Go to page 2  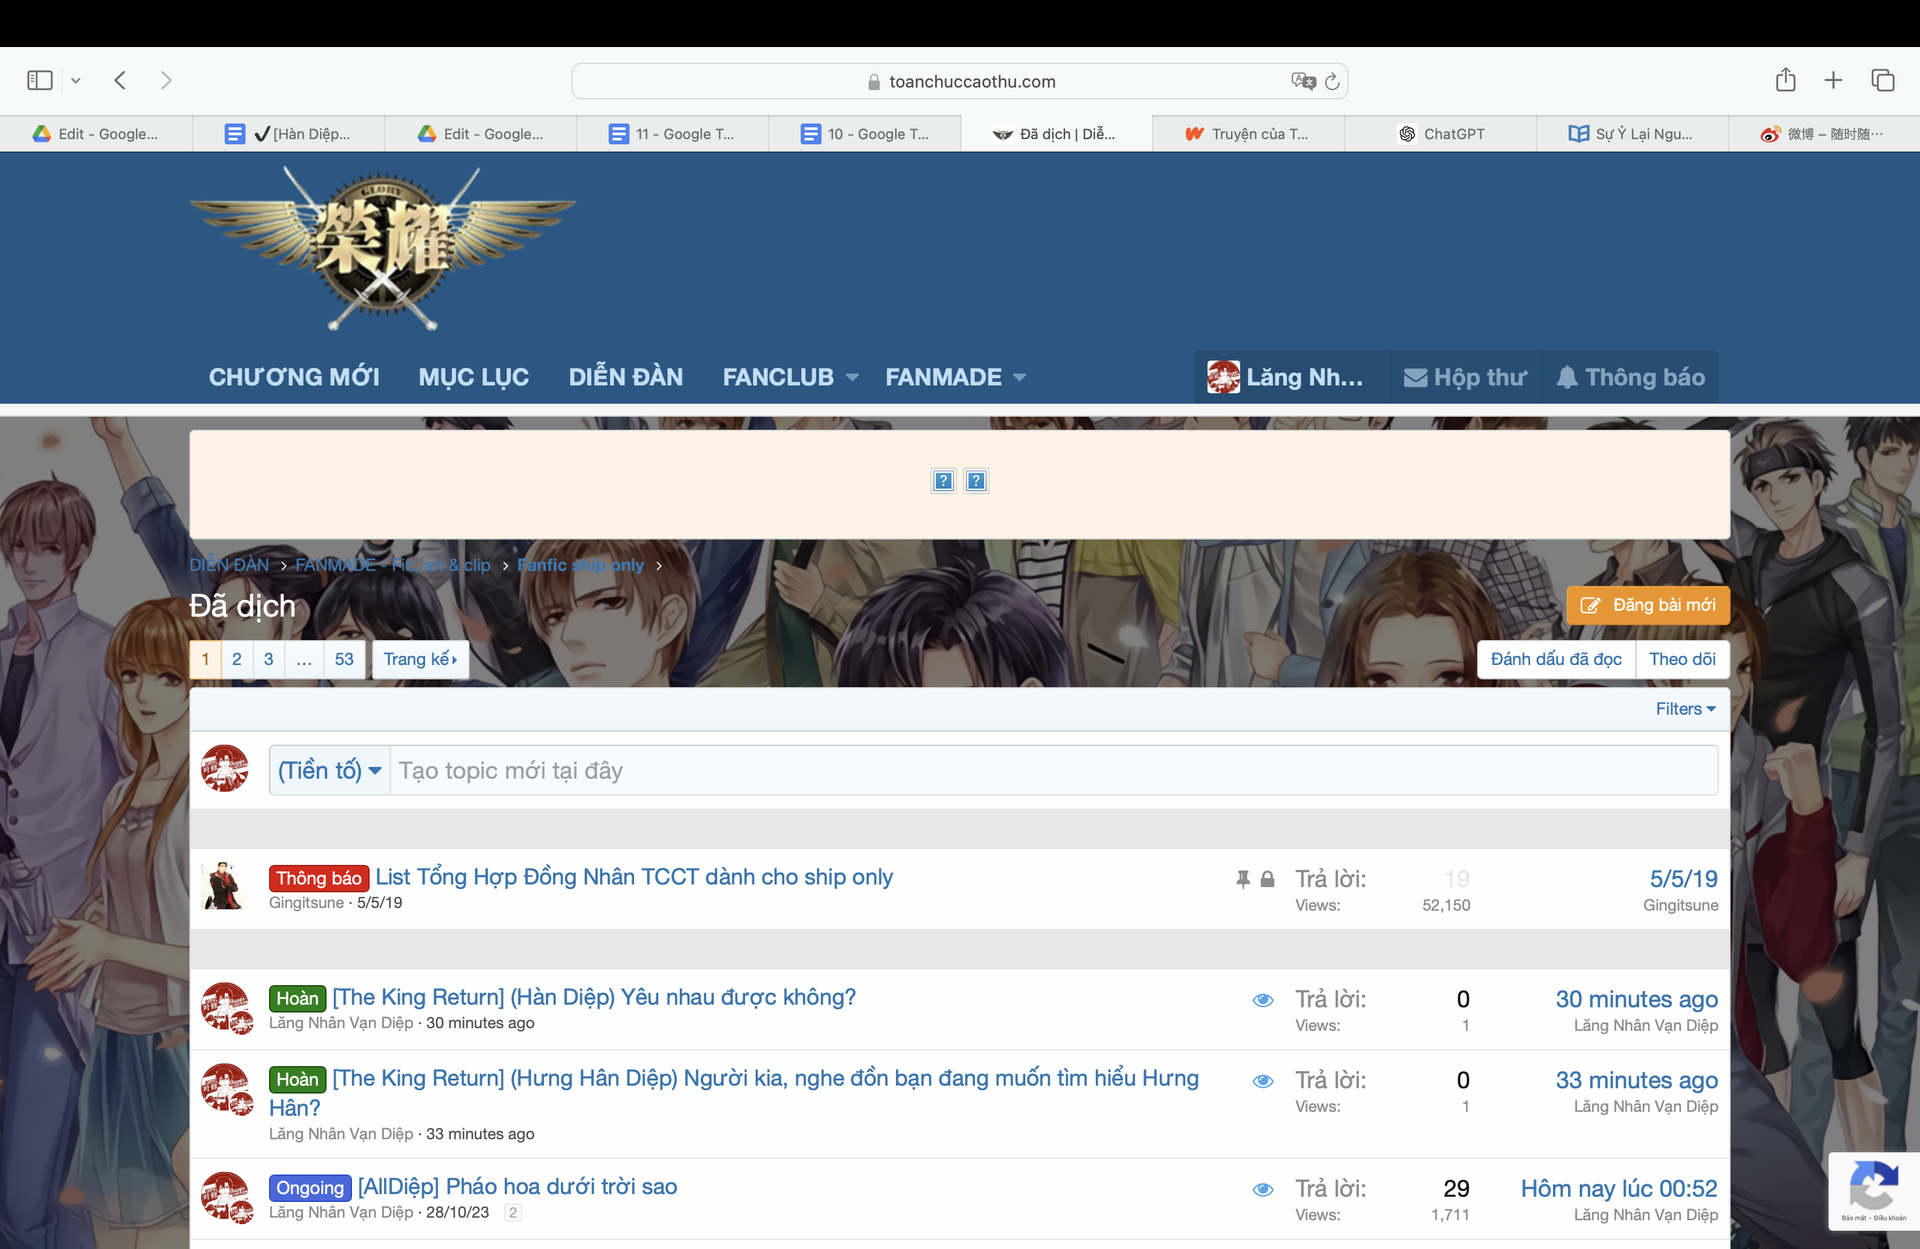click(x=237, y=659)
